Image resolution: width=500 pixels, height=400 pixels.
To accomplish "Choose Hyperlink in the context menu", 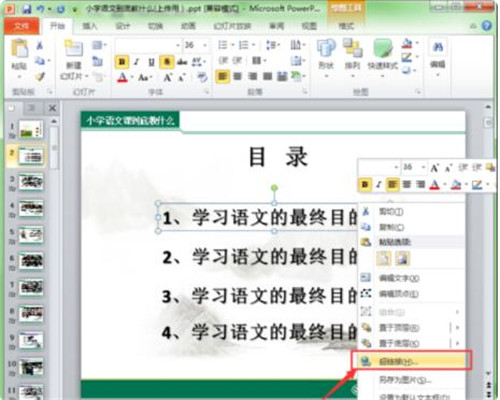I will [412, 361].
